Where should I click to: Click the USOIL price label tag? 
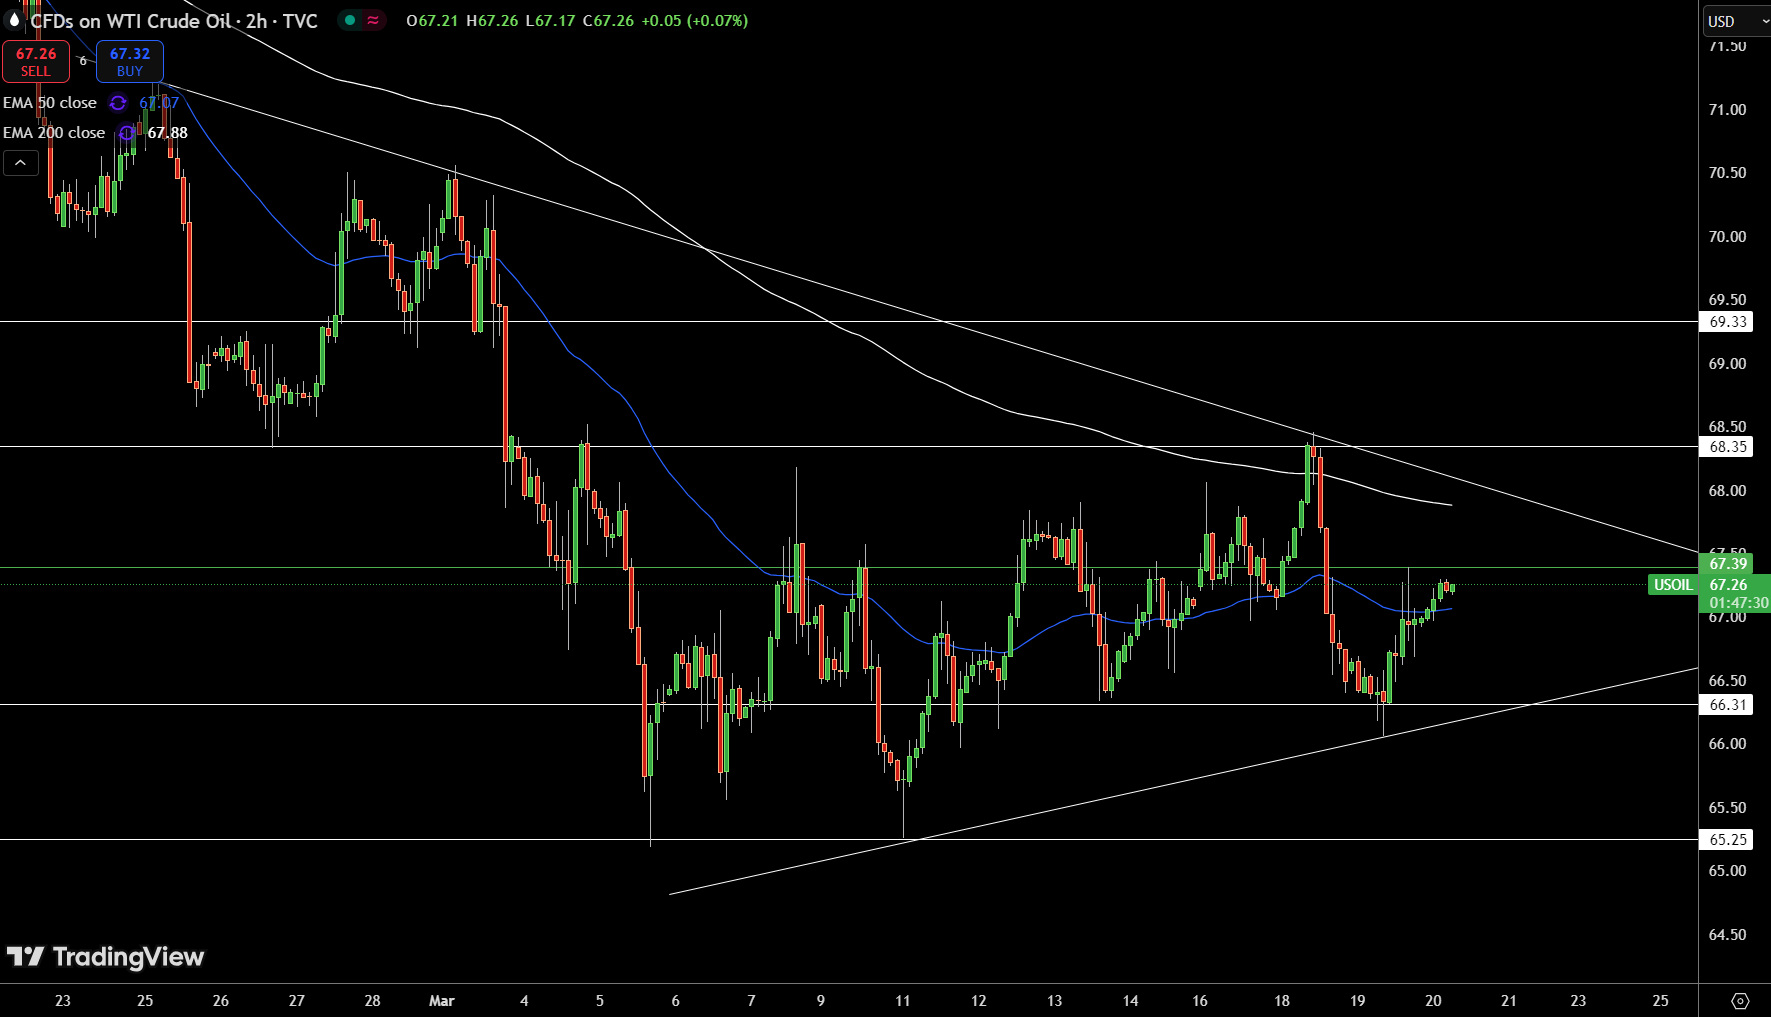pyautogui.click(x=1673, y=585)
